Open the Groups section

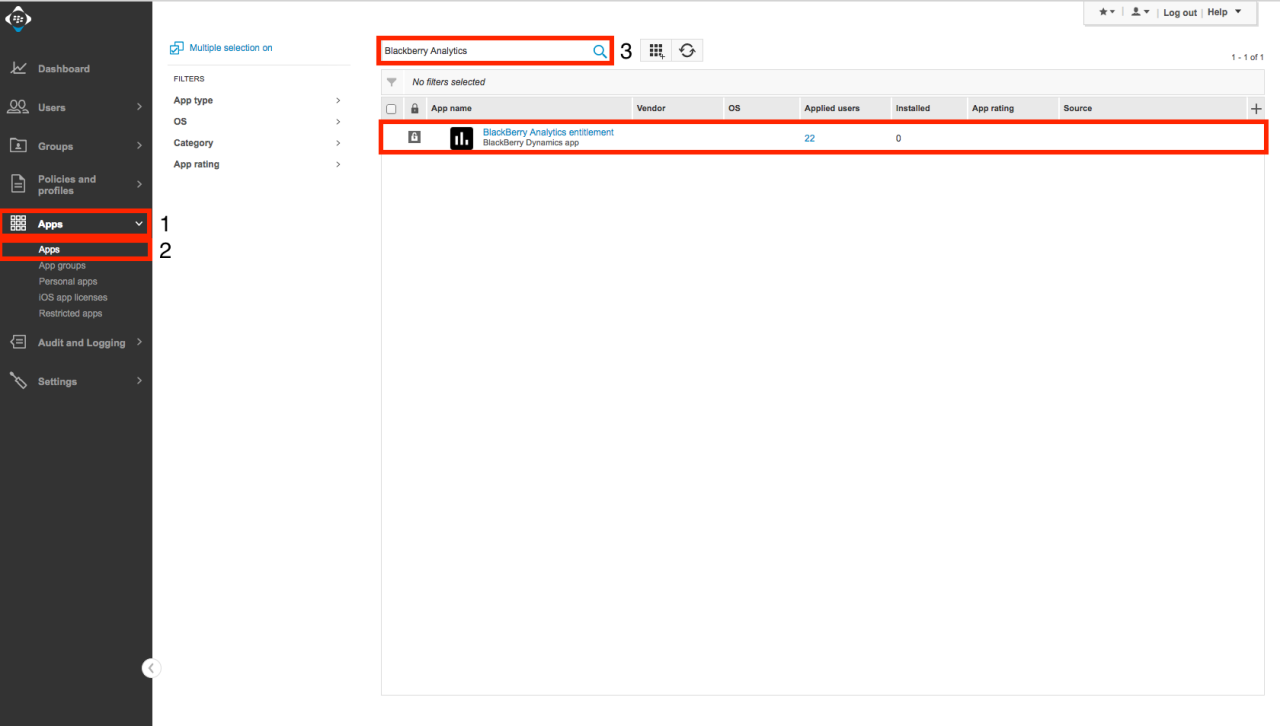click(55, 147)
